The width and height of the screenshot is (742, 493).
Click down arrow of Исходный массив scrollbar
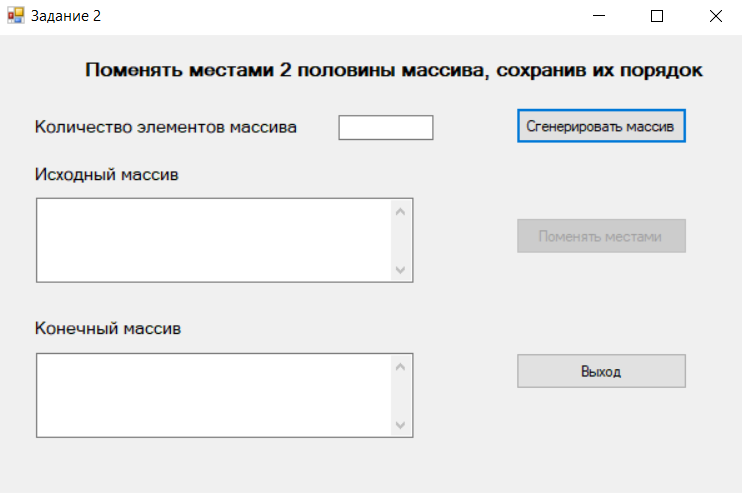tap(400, 270)
